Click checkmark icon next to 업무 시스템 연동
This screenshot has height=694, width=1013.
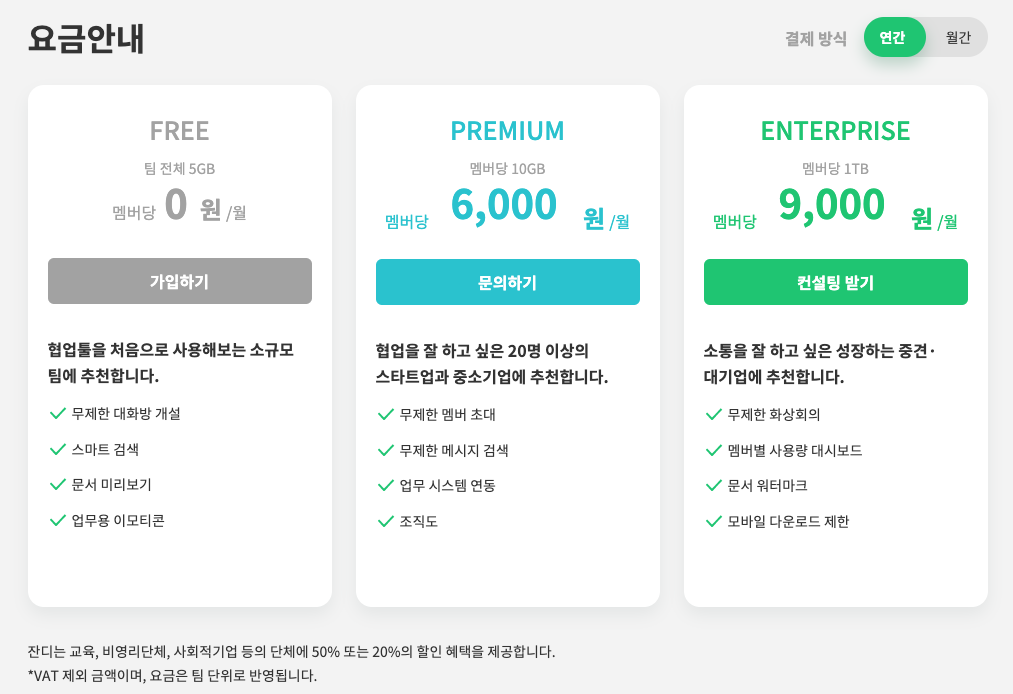[x=386, y=485]
